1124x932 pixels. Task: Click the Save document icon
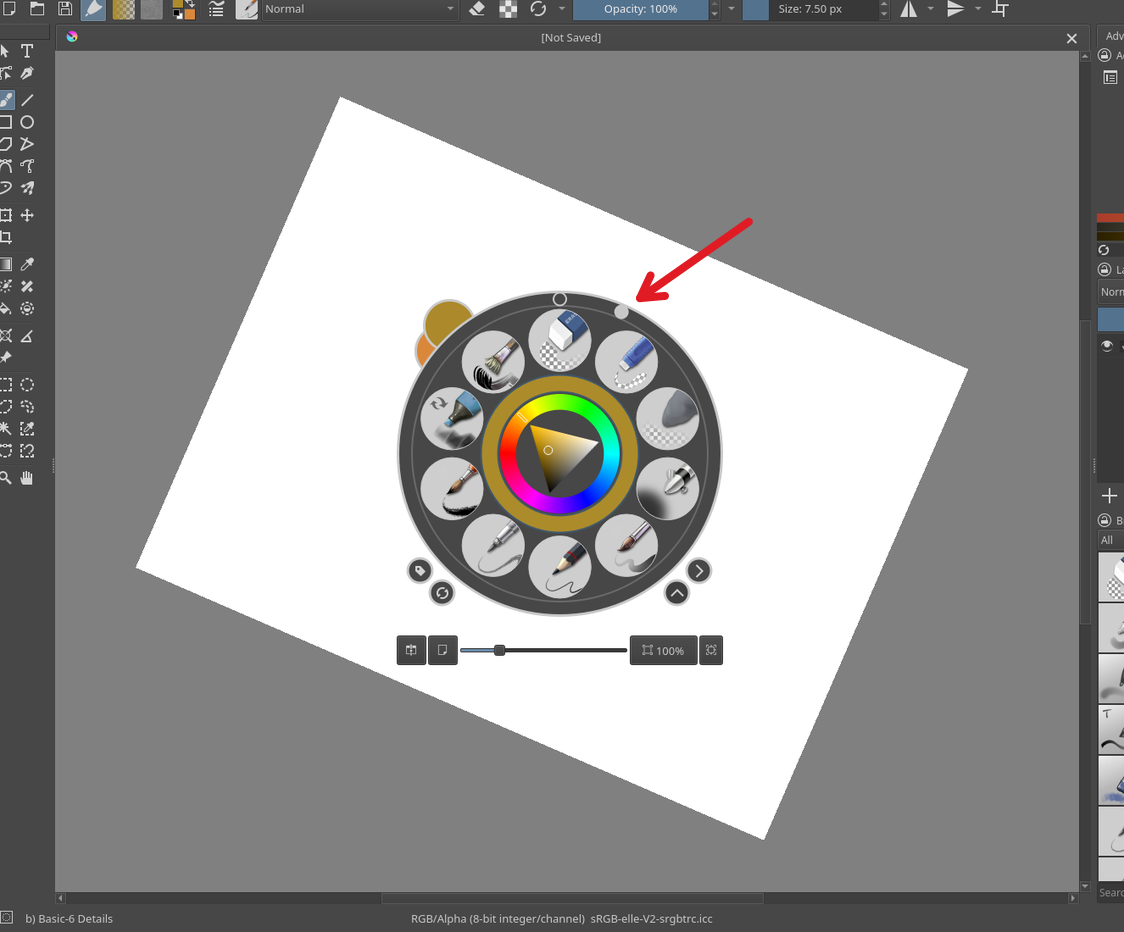(x=65, y=9)
